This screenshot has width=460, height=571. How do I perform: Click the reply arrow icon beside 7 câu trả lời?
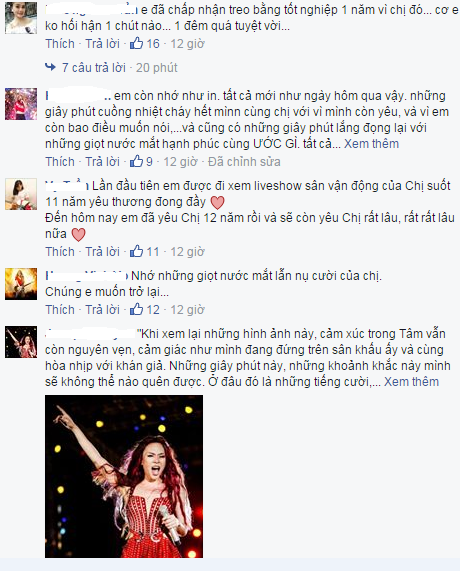51,67
